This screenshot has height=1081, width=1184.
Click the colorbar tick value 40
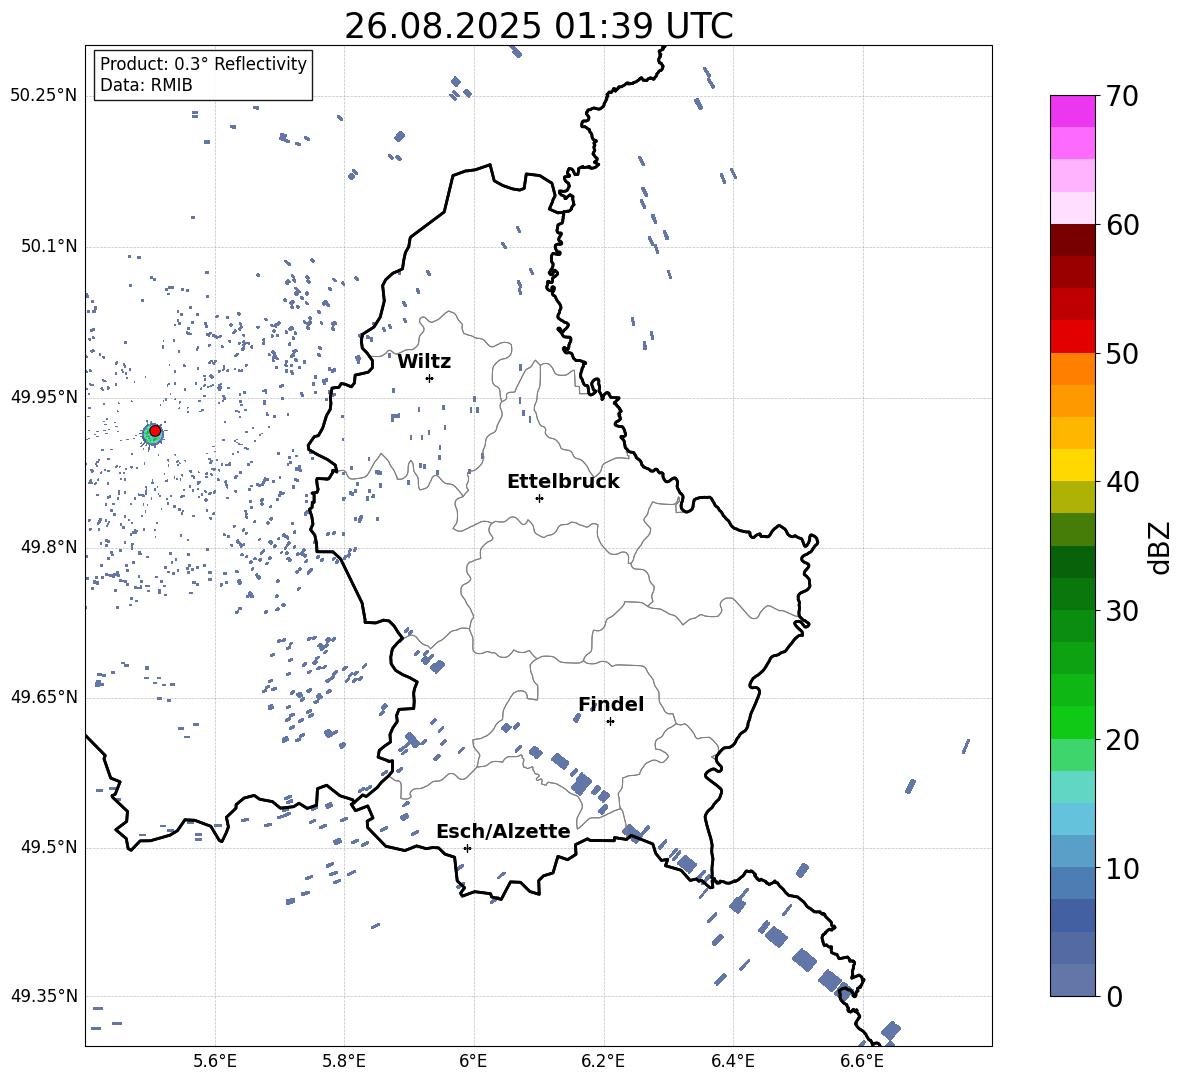coord(1123,482)
